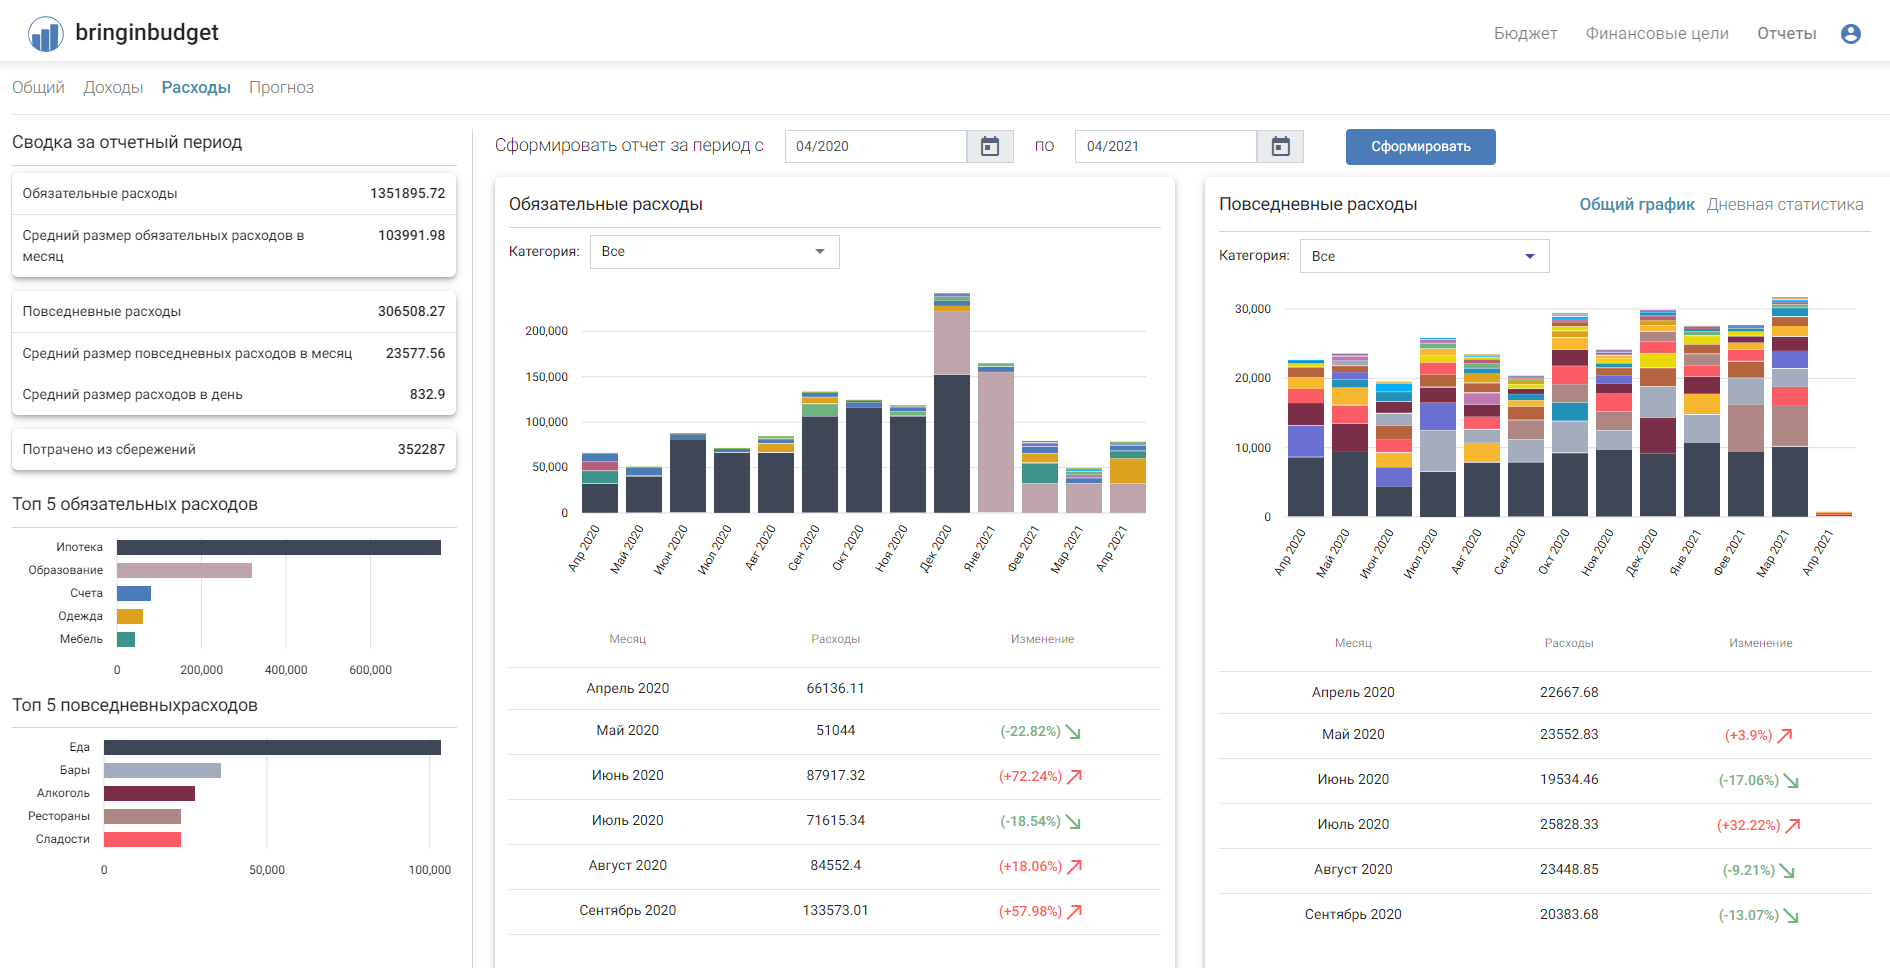Open the Категория dropdown for Обязательные расходы
This screenshot has width=1890, height=968.
(x=714, y=252)
